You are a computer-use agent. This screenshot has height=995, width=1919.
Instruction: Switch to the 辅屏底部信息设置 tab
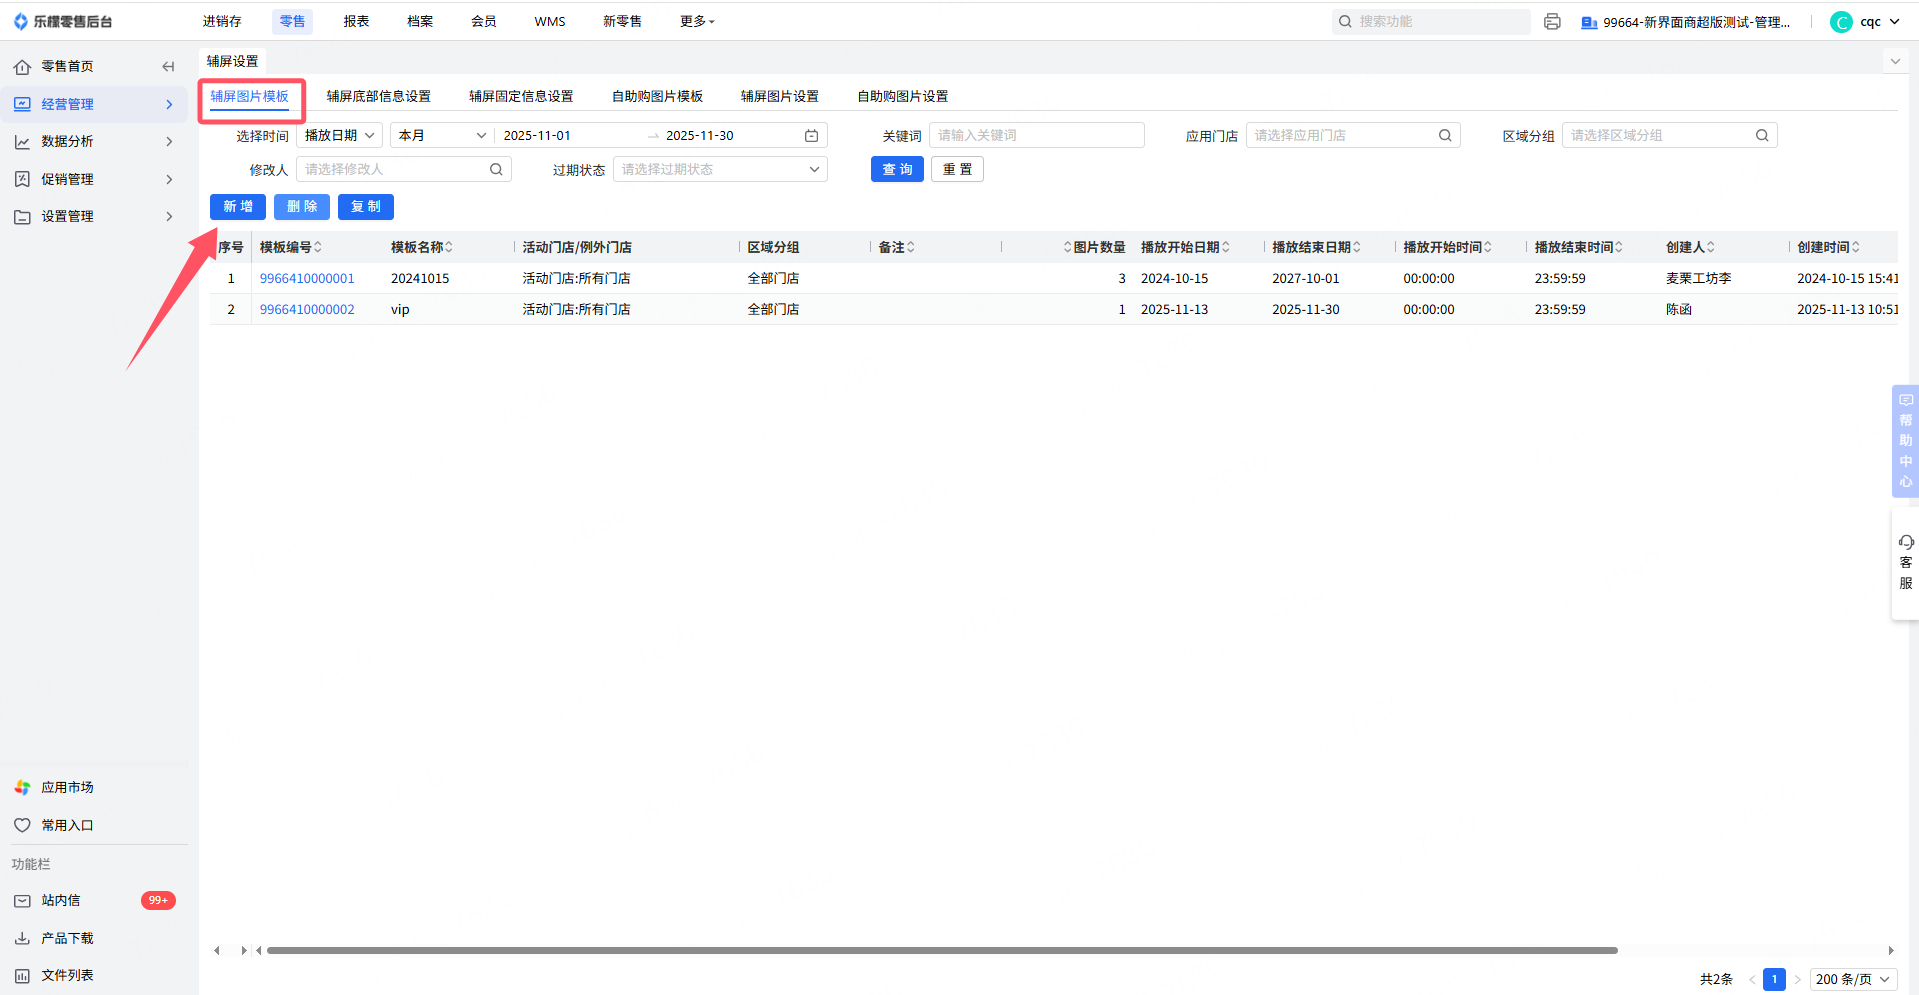(x=378, y=96)
